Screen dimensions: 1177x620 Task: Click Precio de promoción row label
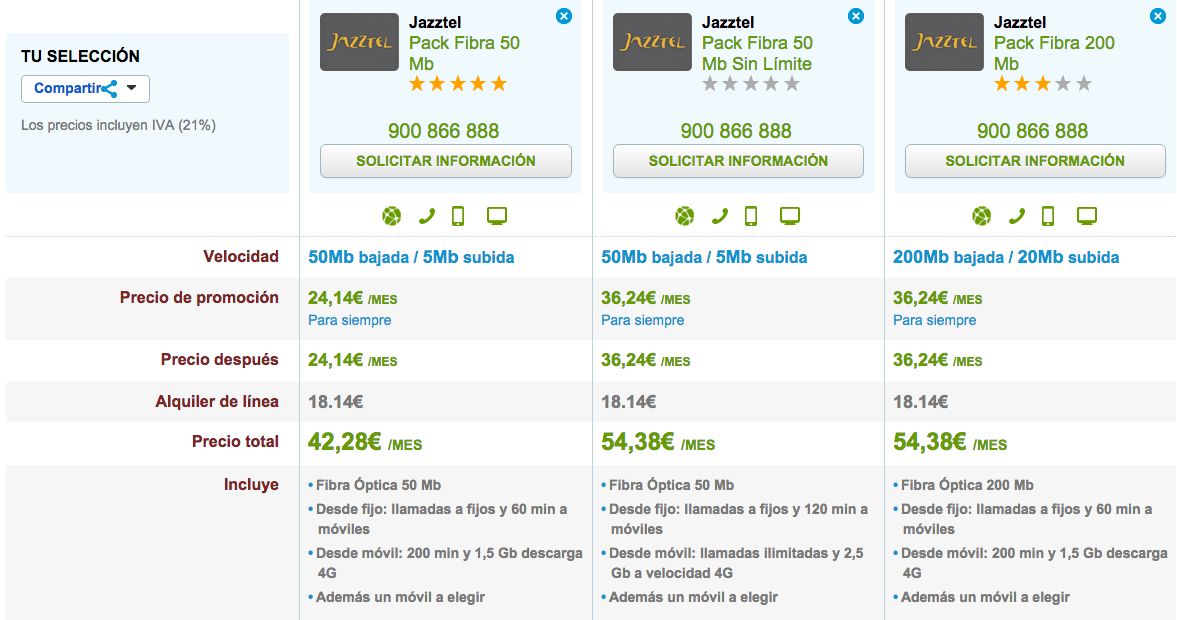(x=199, y=298)
